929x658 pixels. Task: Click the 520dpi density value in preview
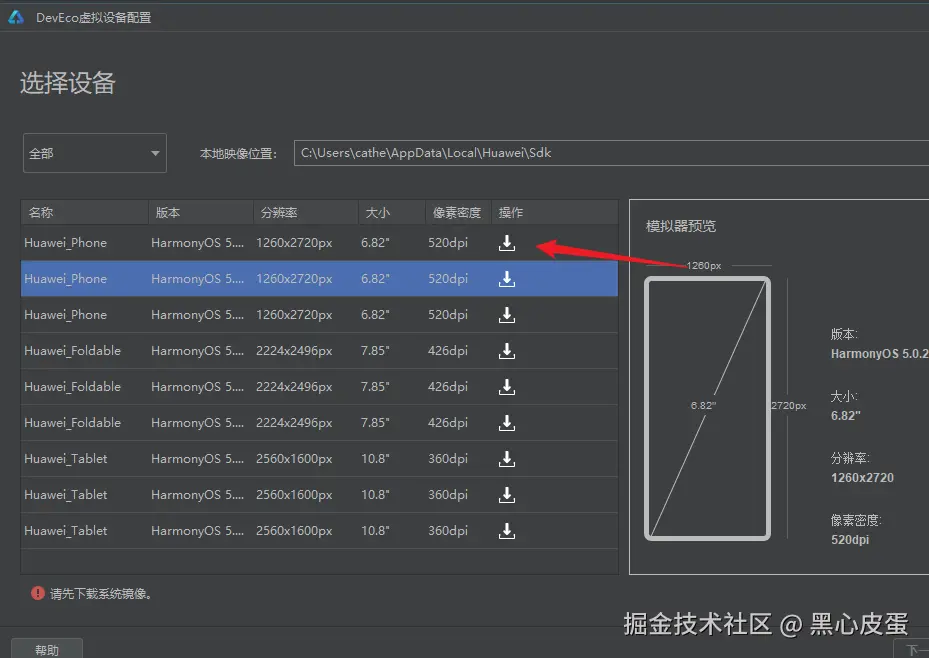(850, 540)
